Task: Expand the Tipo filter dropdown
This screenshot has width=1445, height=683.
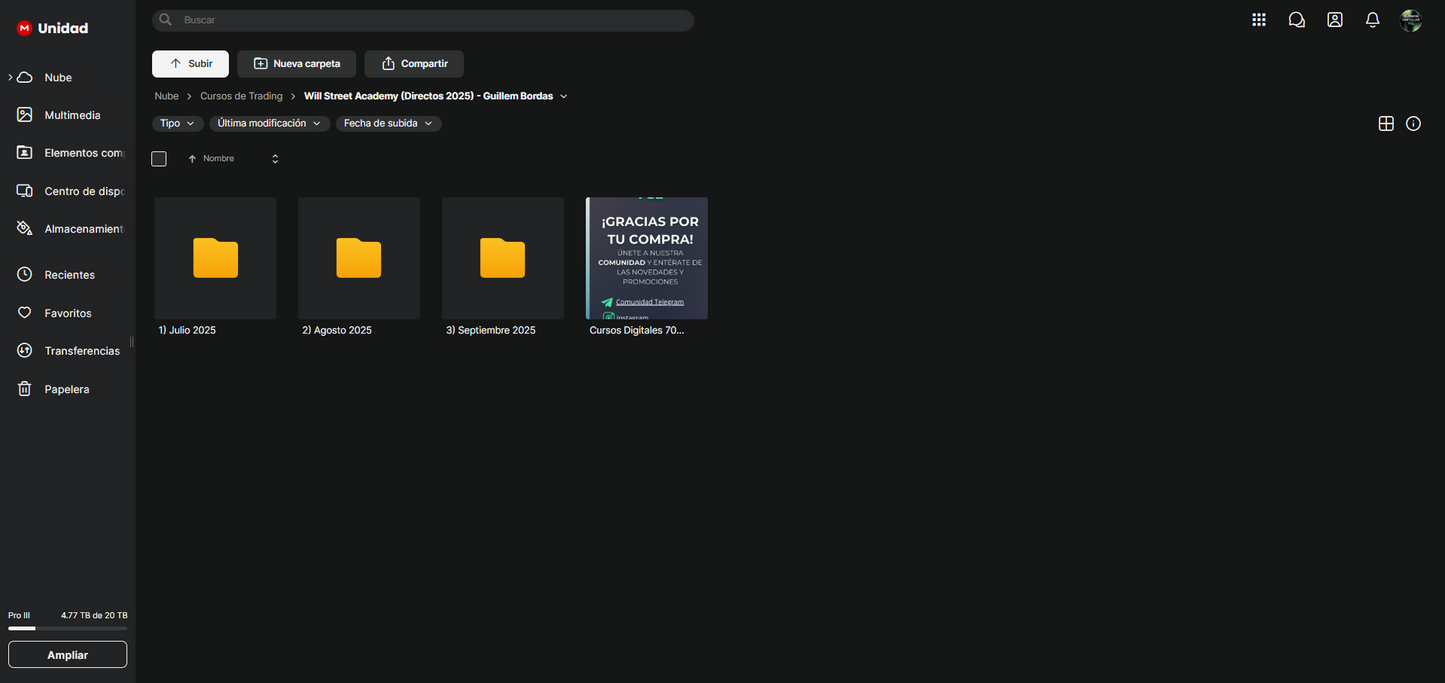Action: pos(177,124)
